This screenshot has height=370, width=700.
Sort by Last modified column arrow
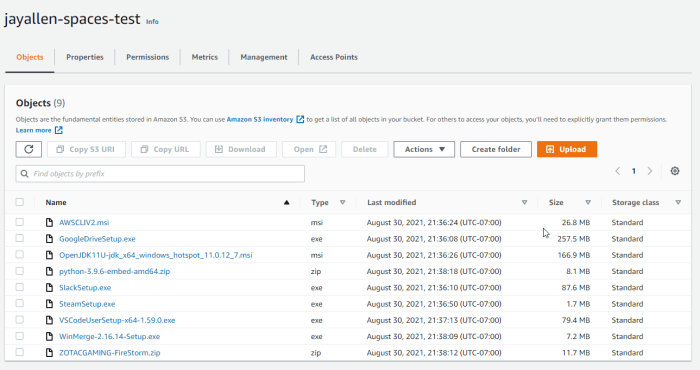525,203
